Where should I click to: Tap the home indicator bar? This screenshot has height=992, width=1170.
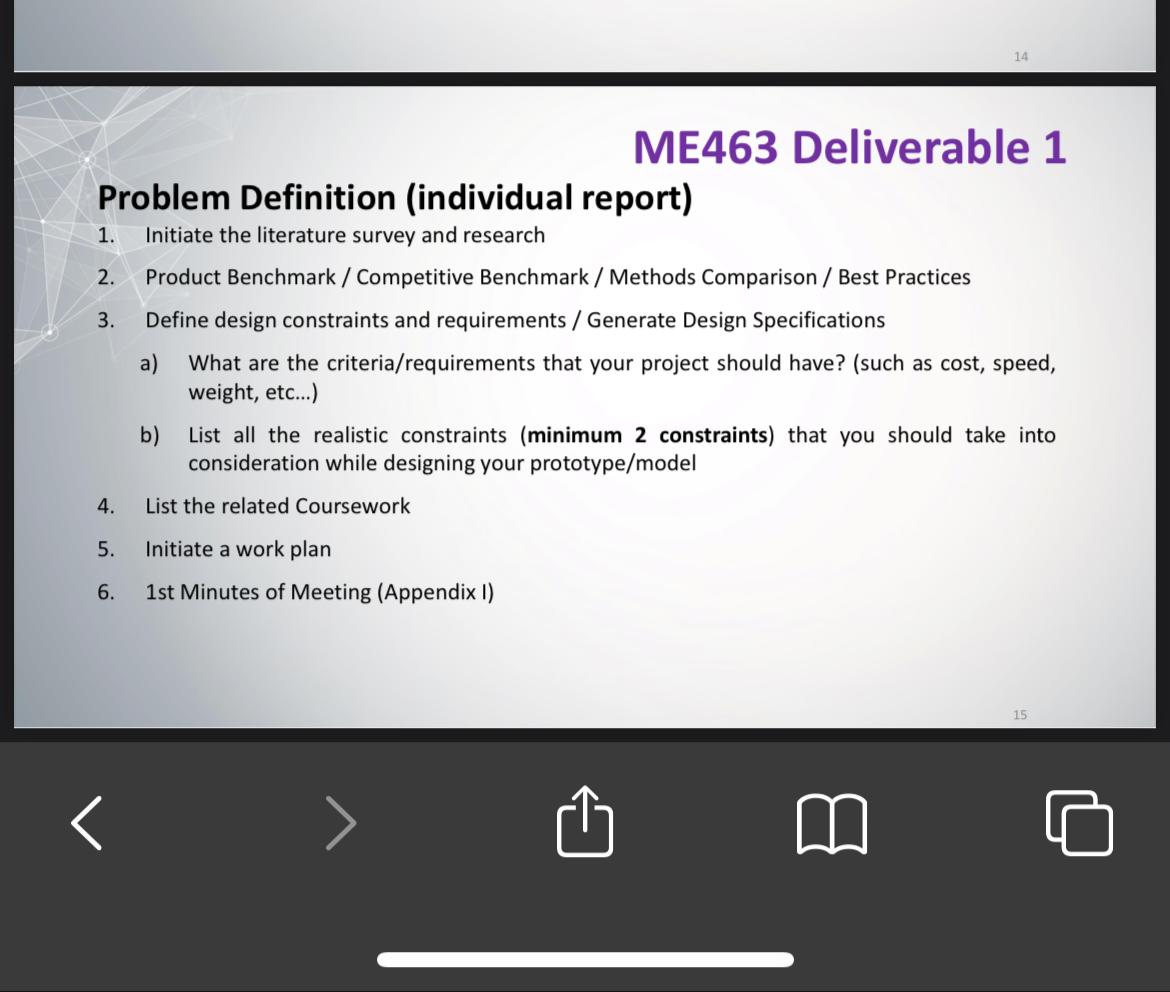pos(585,960)
